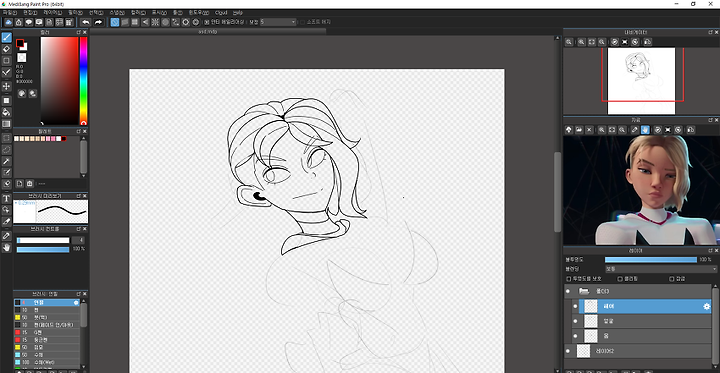The width and height of the screenshot is (720, 373).
Task: Open the Help menu
Action: (x=238, y=12)
